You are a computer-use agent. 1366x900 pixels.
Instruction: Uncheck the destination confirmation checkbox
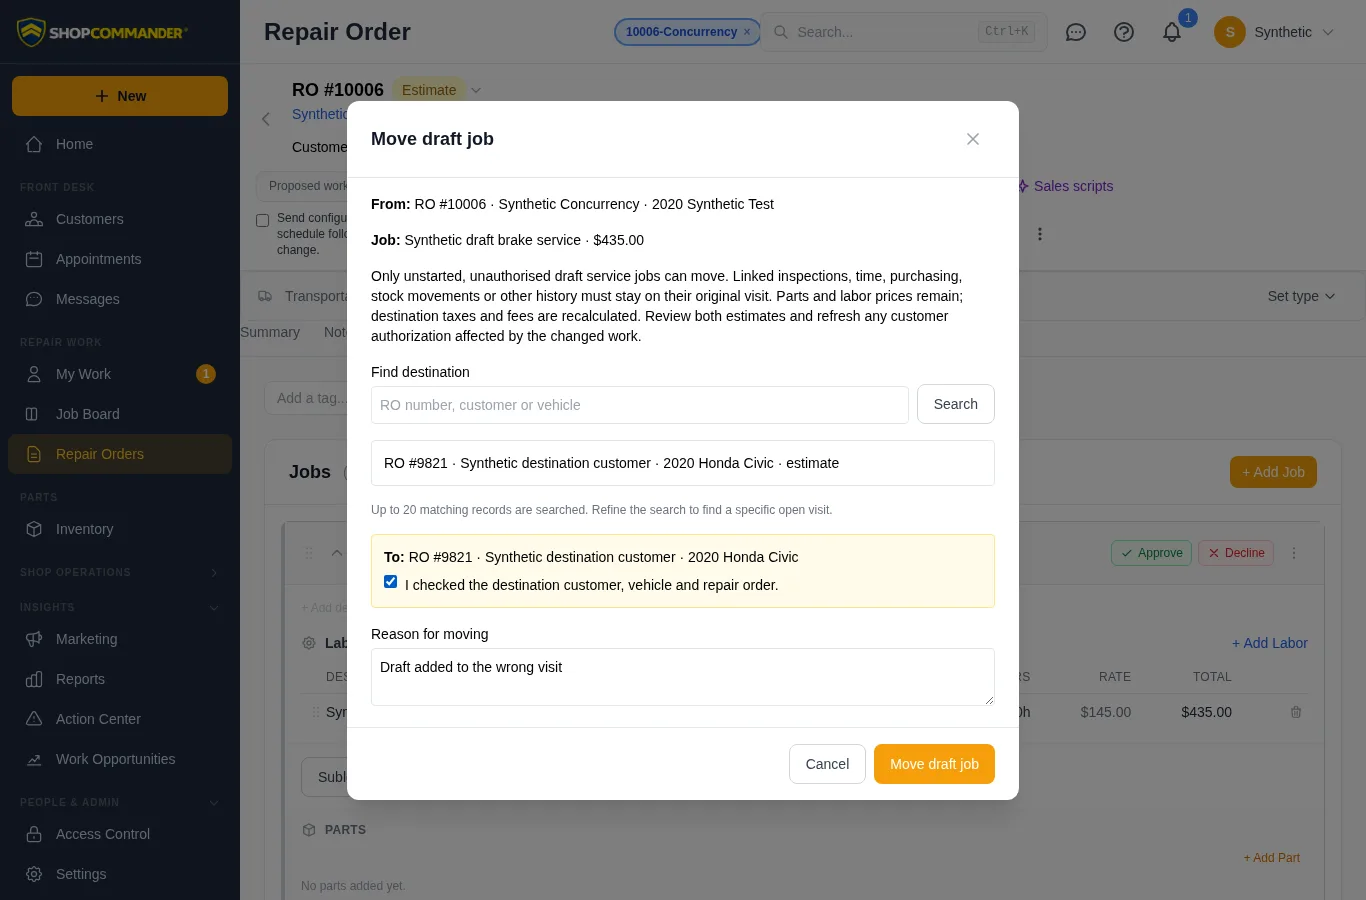tap(391, 582)
